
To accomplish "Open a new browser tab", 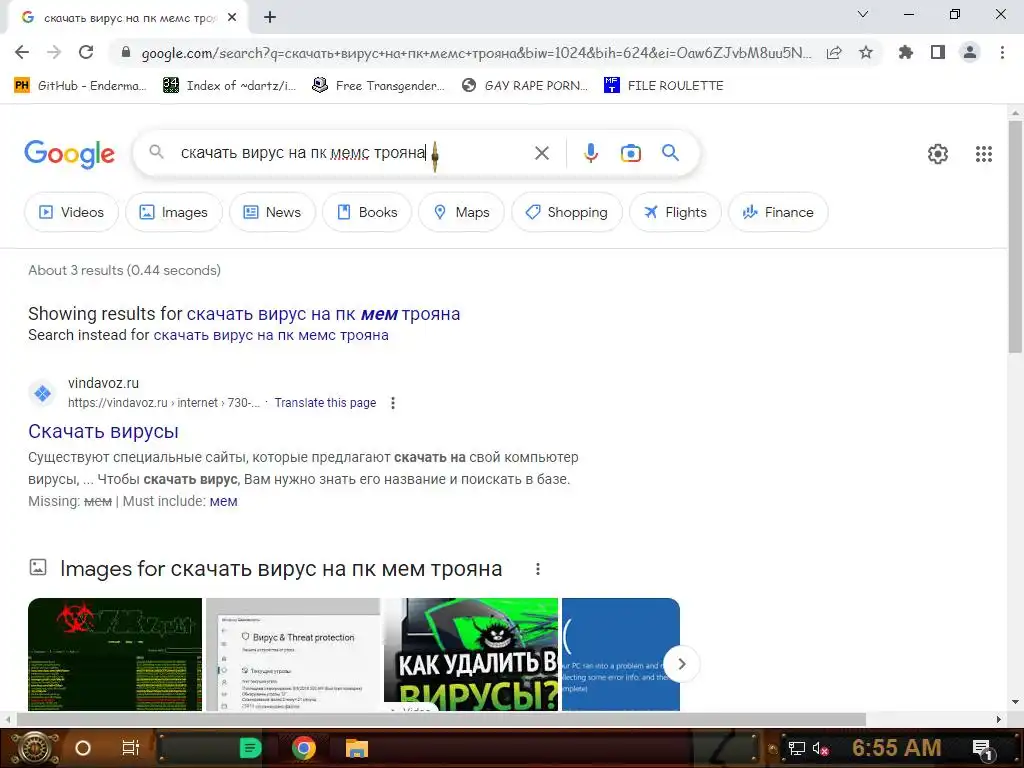I will [x=270, y=18].
